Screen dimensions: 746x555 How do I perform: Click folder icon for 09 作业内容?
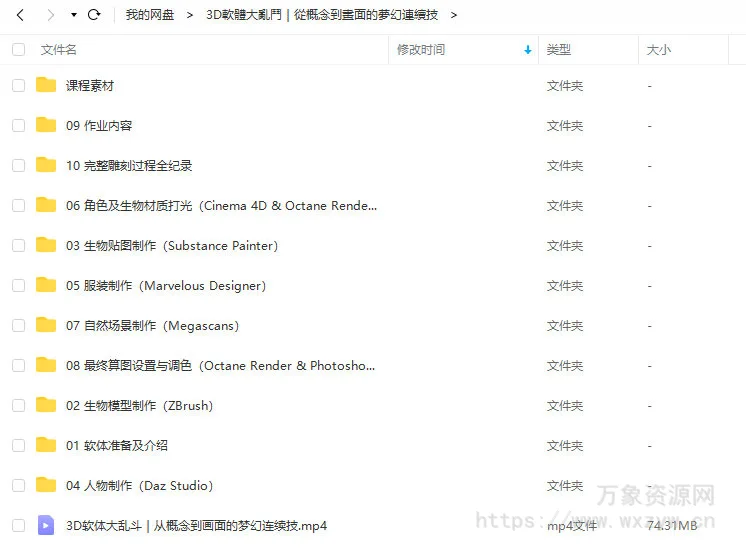[x=46, y=125]
